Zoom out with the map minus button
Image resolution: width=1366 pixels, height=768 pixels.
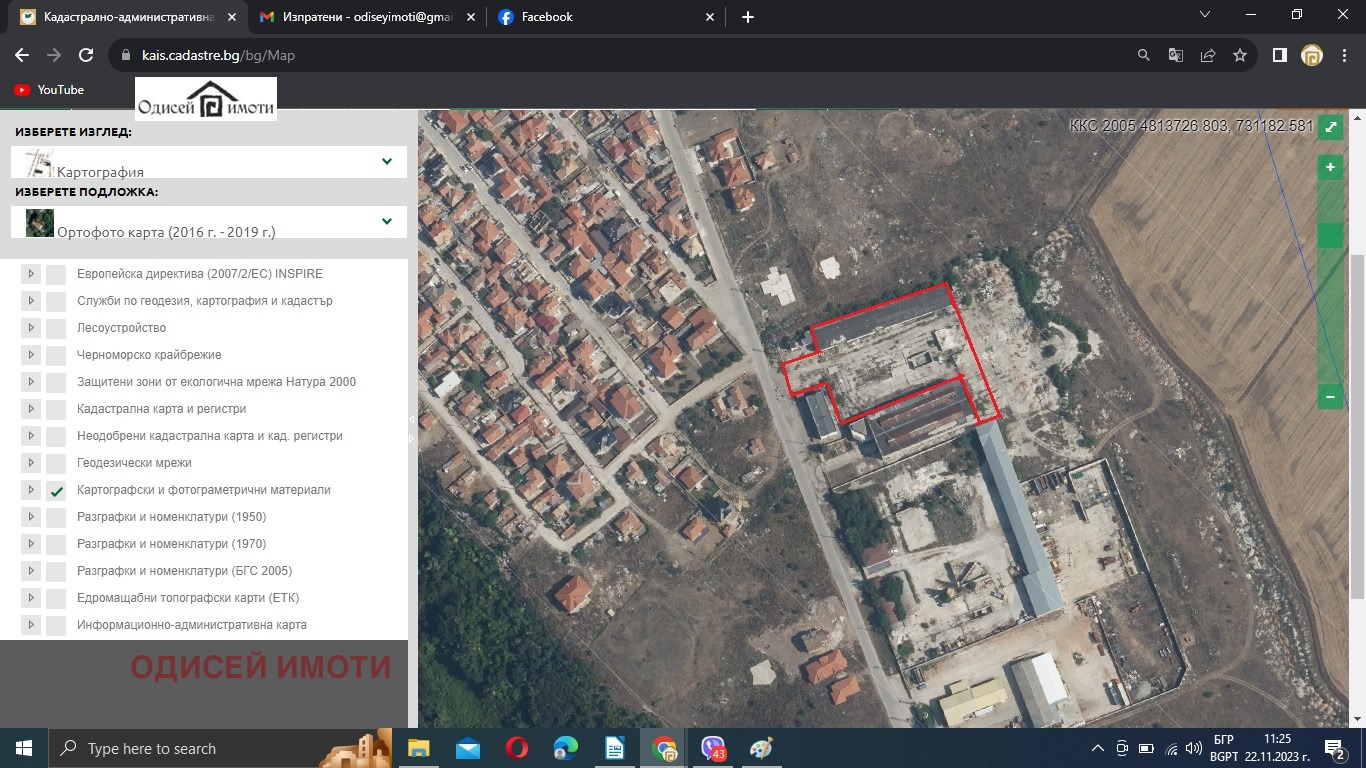1330,397
